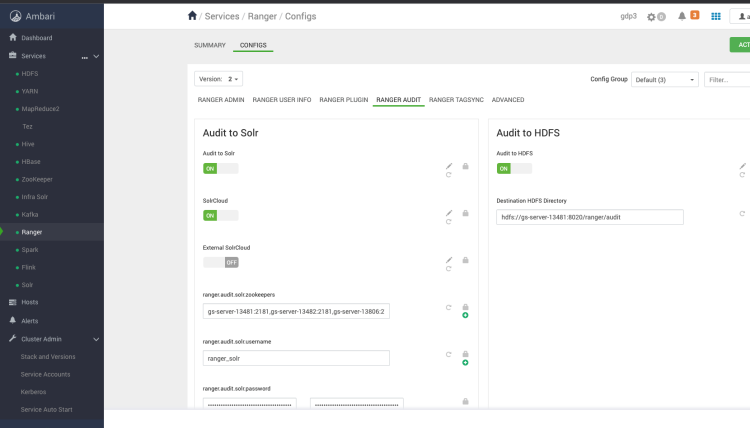Open Kerberos under Cluster Admin

click(x=33, y=392)
